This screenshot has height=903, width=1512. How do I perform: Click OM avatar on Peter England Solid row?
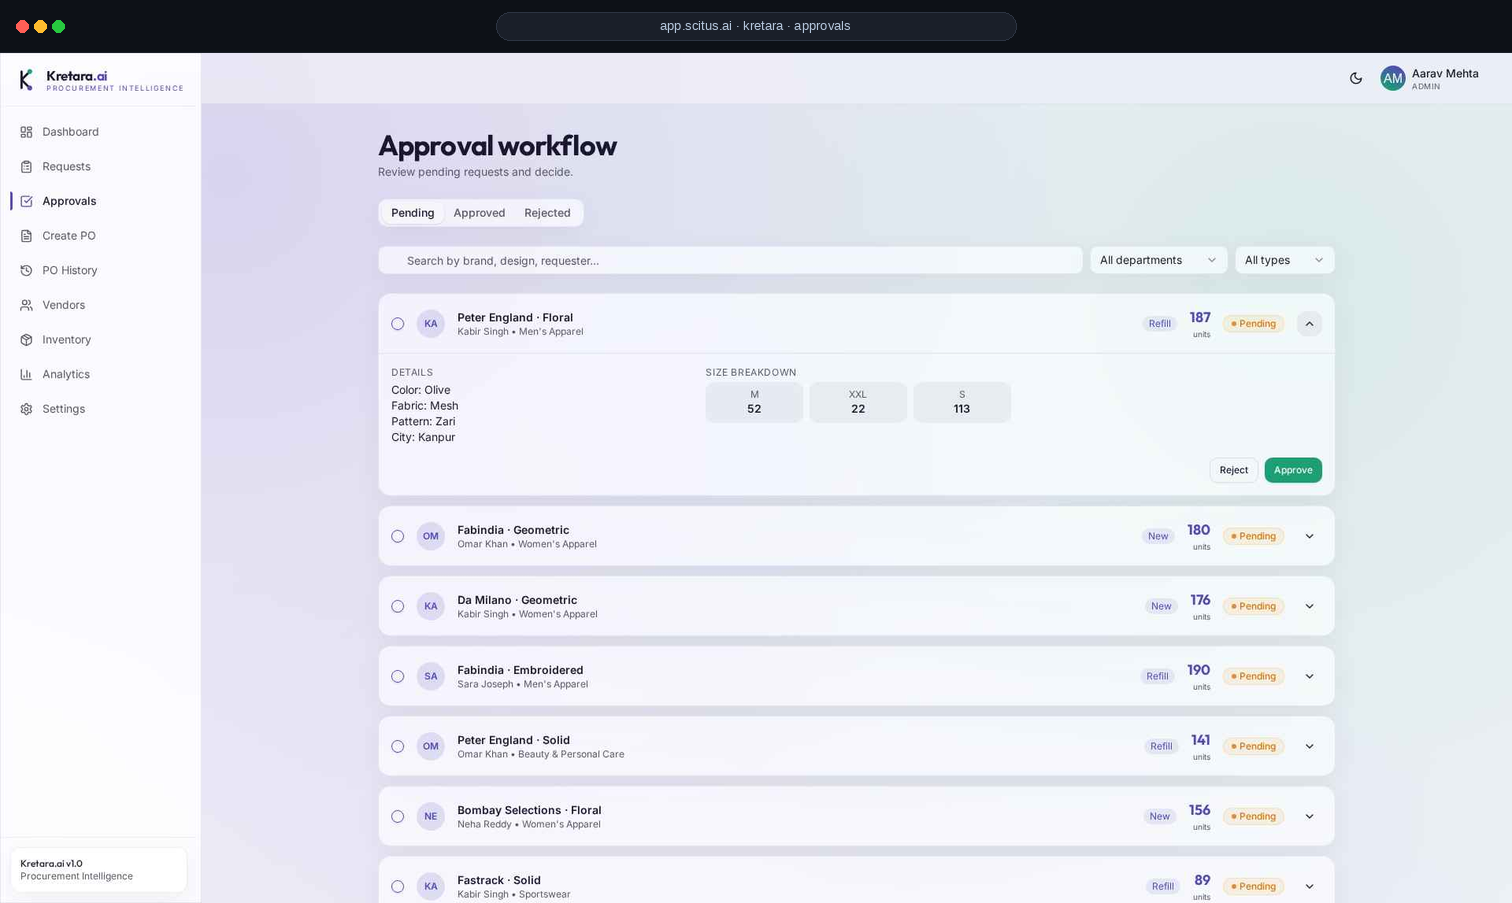431,746
